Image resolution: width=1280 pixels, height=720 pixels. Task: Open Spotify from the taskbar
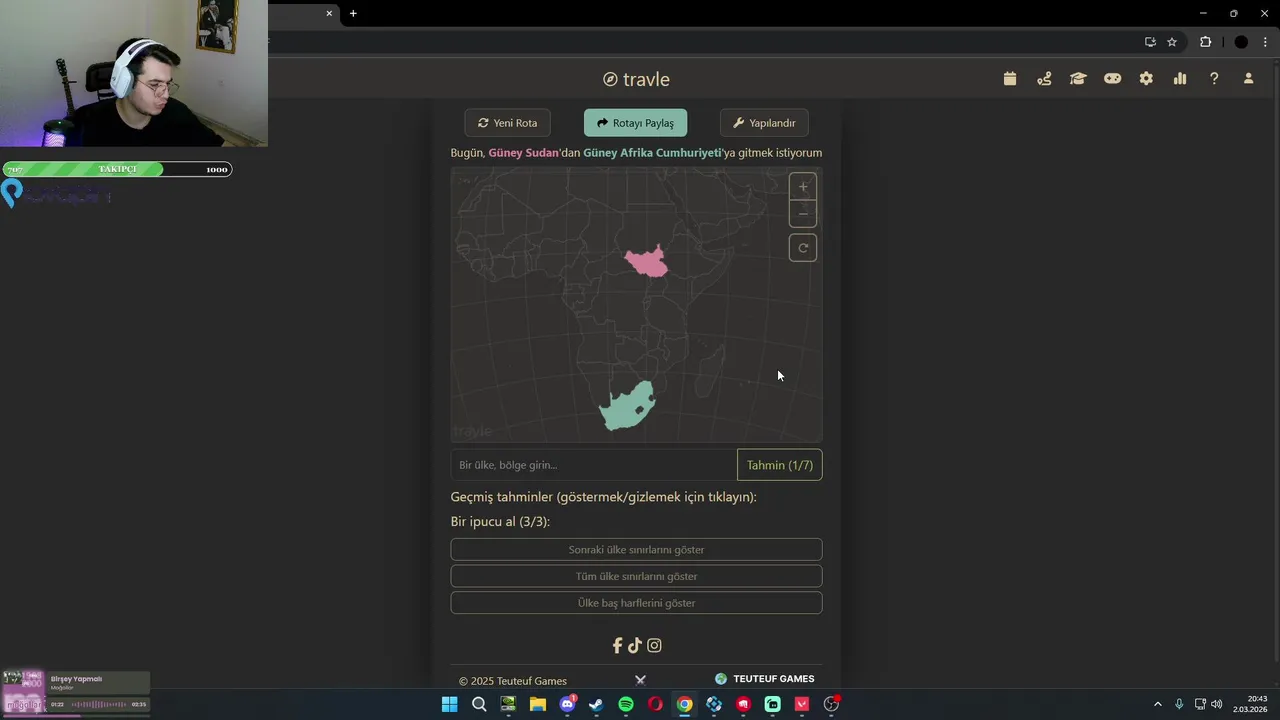coord(626,704)
